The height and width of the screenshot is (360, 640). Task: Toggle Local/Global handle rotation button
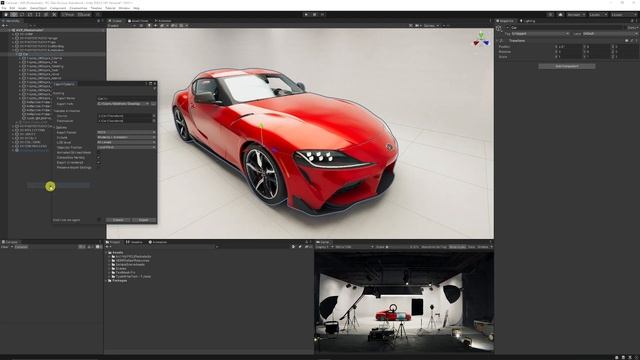[x=84, y=14]
